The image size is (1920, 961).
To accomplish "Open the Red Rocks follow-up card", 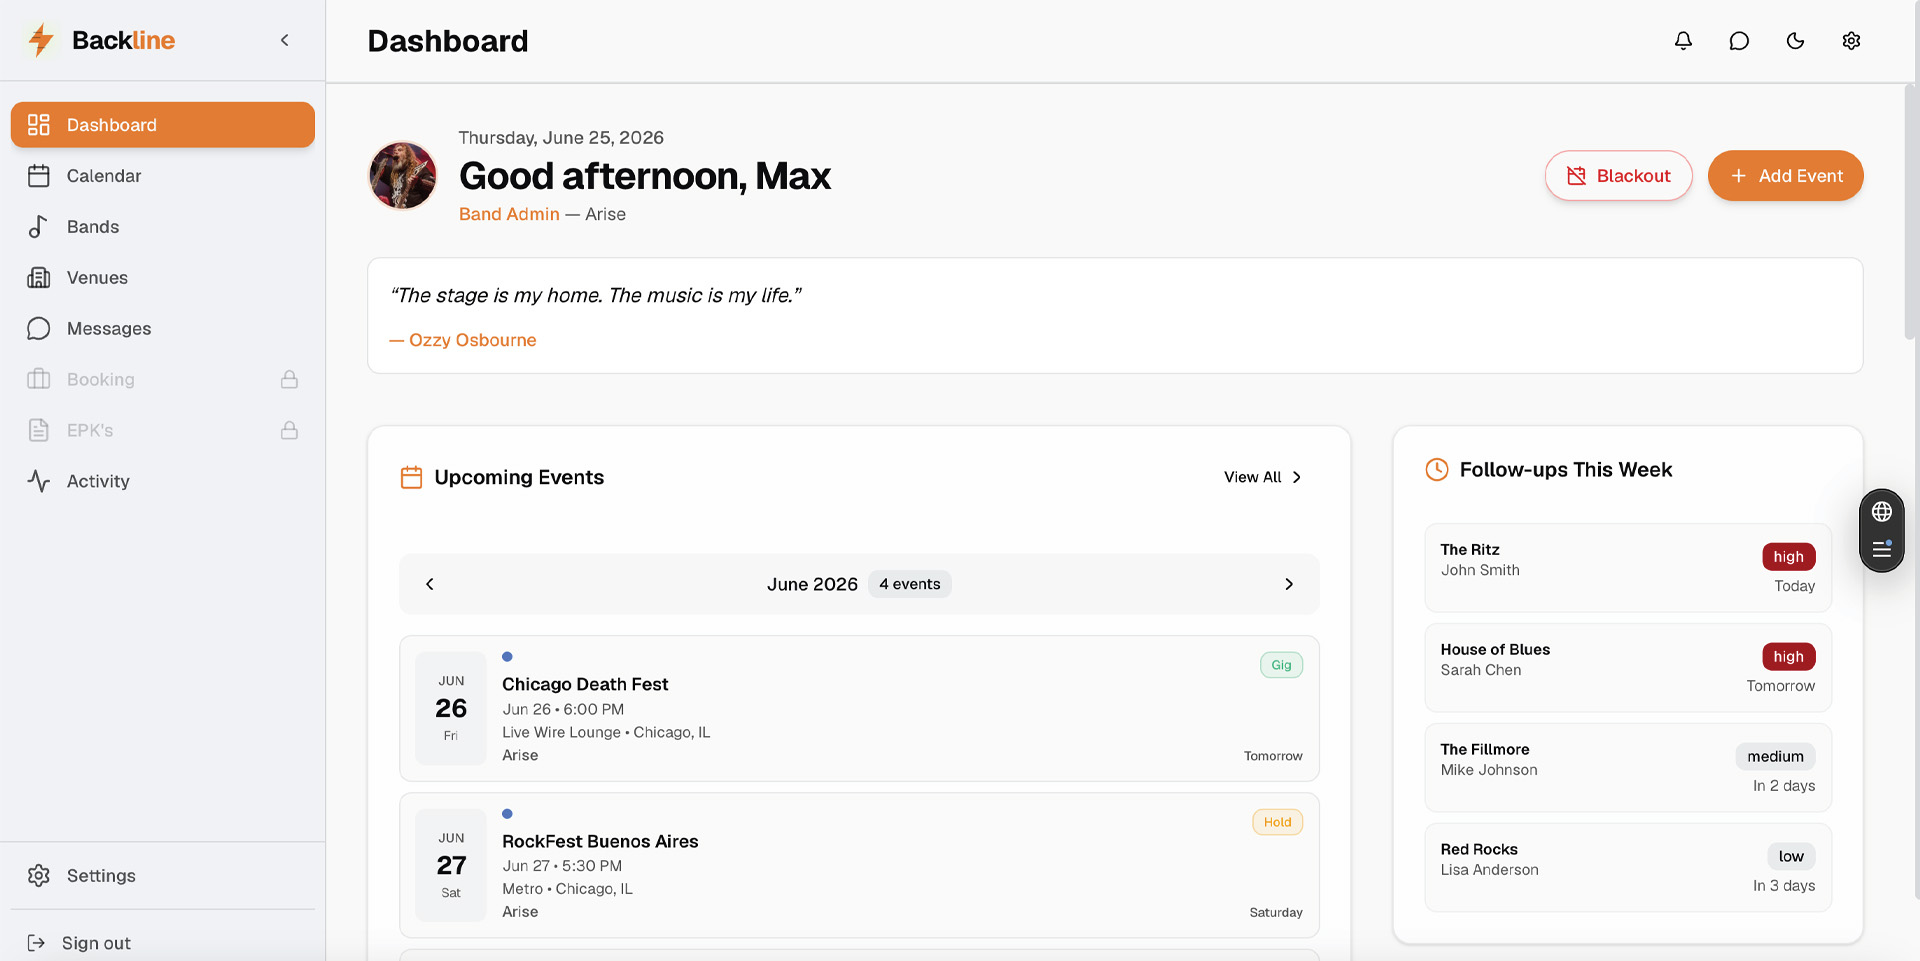I will [x=1628, y=868].
